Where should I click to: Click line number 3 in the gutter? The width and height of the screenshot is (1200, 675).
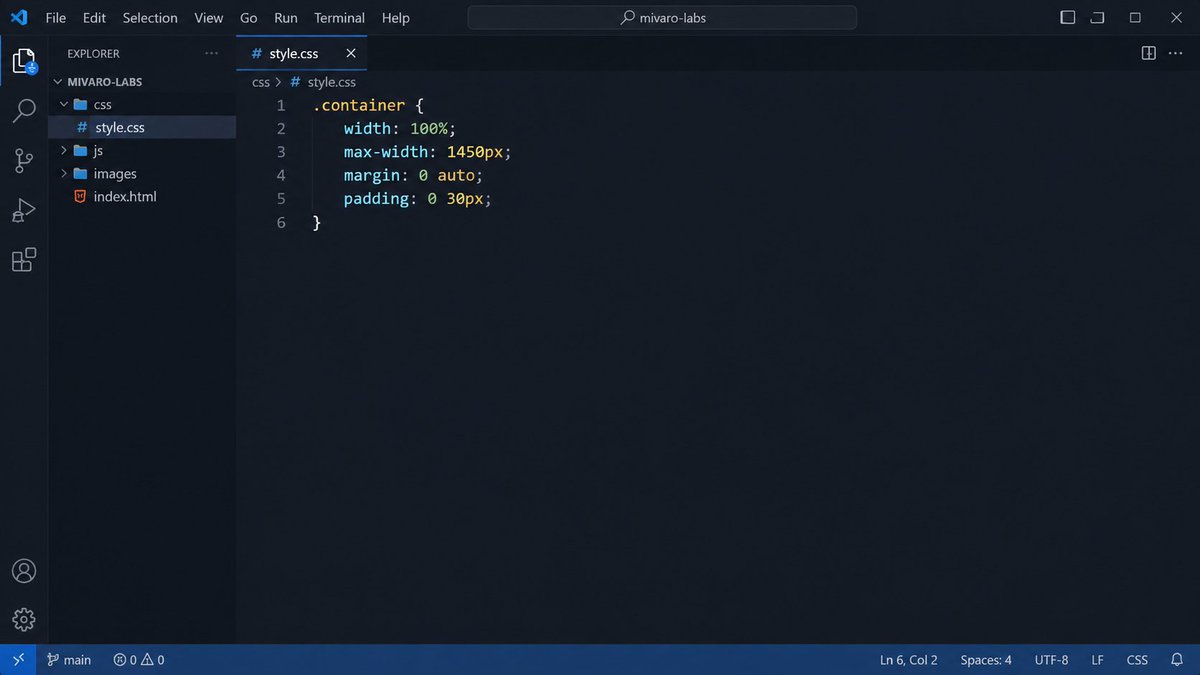pyautogui.click(x=281, y=152)
